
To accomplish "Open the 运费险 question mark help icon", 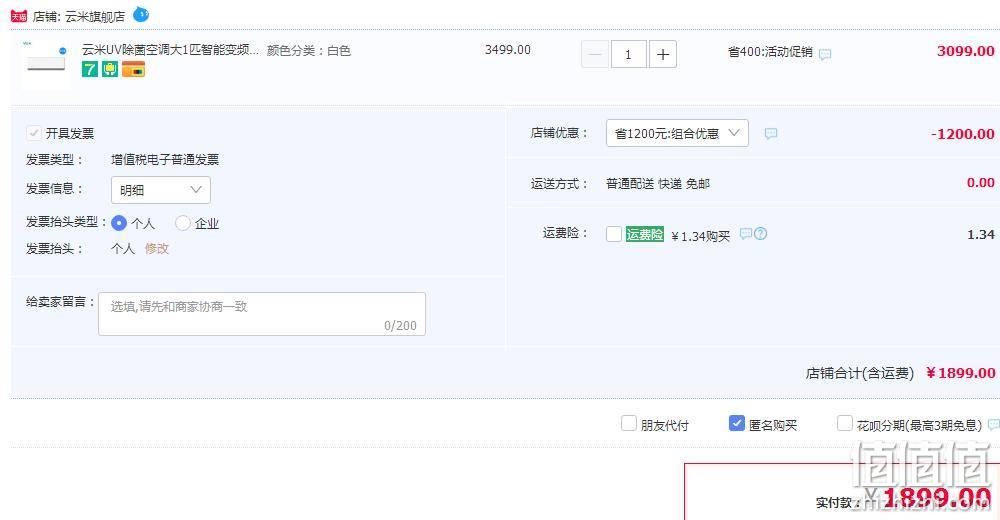I will [760, 234].
